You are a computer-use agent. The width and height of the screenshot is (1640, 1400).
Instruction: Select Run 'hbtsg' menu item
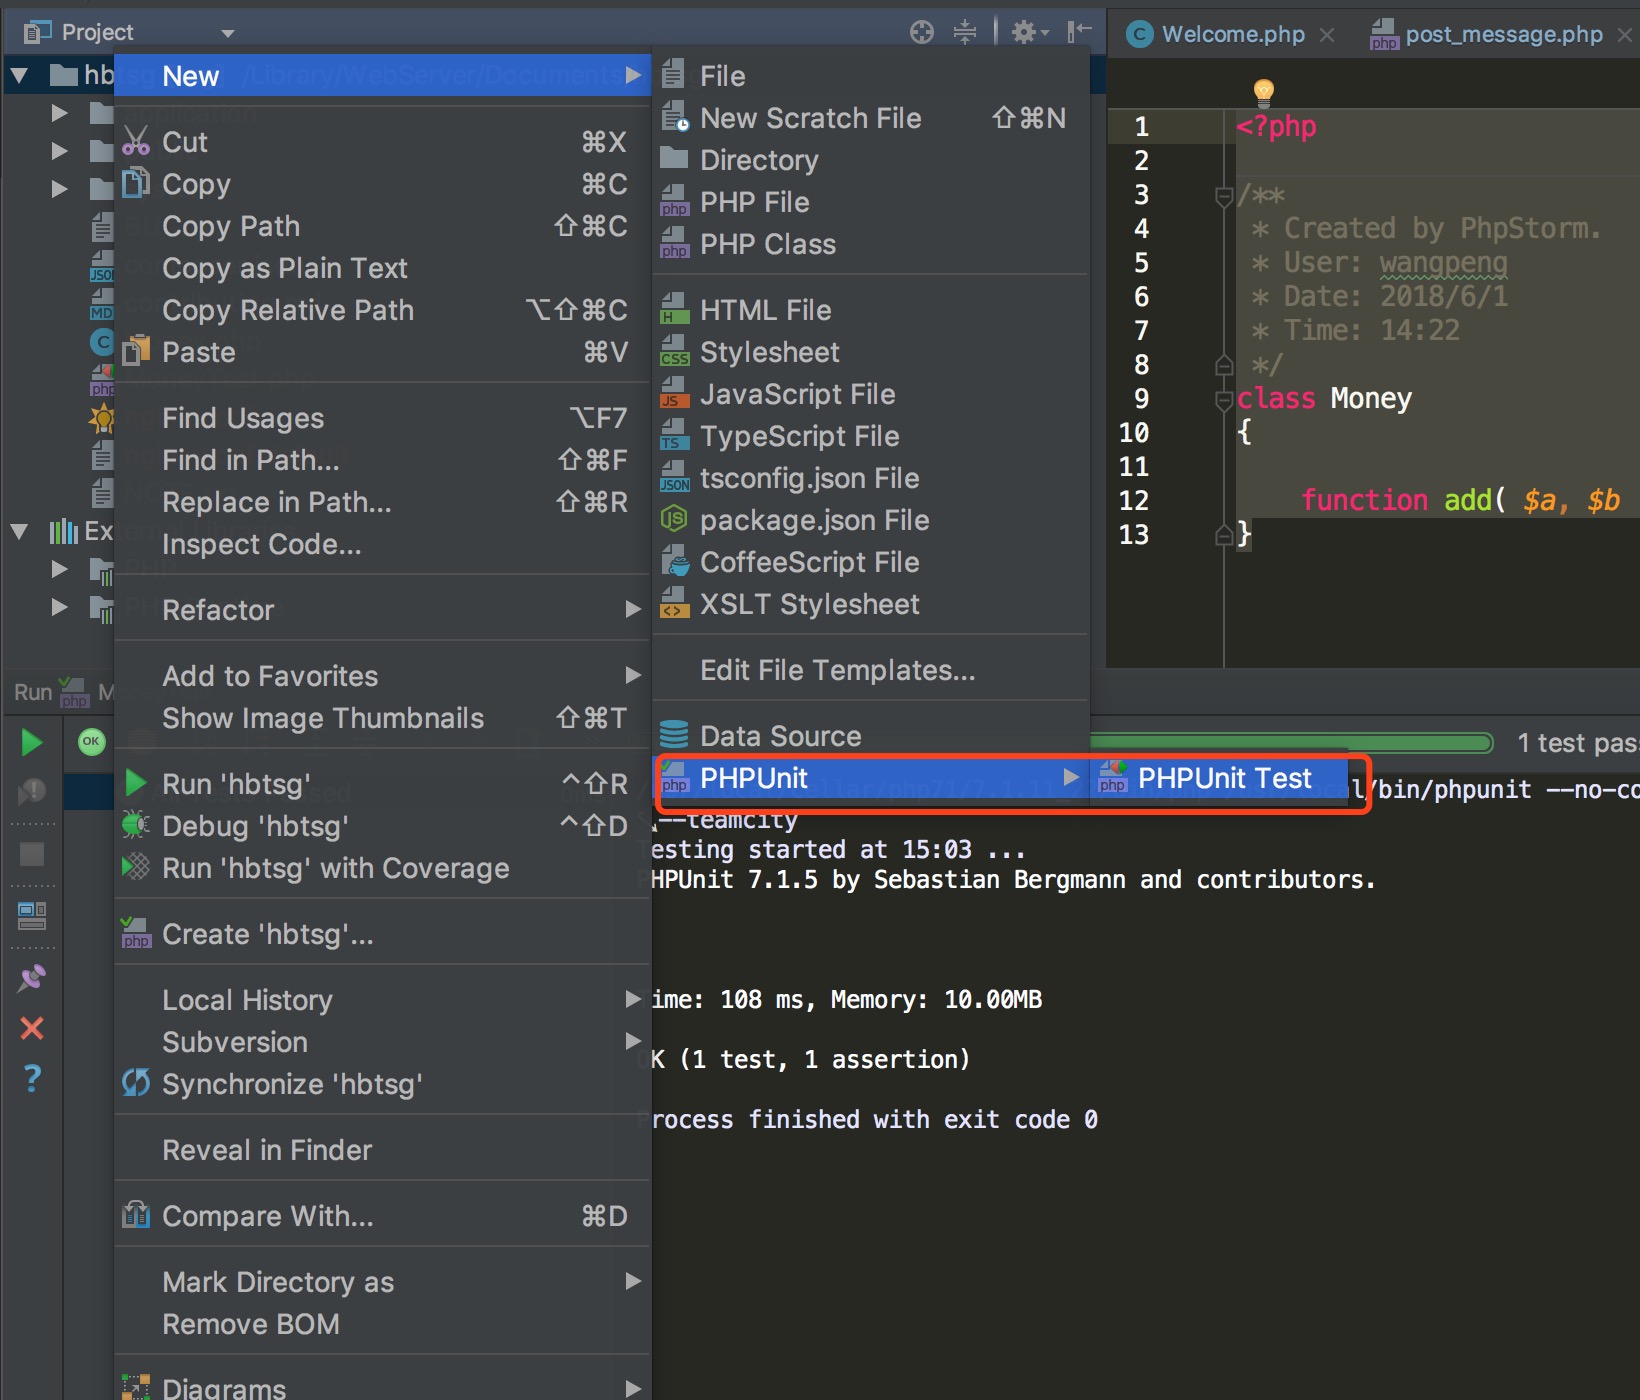pyautogui.click(x=382, y=784)
